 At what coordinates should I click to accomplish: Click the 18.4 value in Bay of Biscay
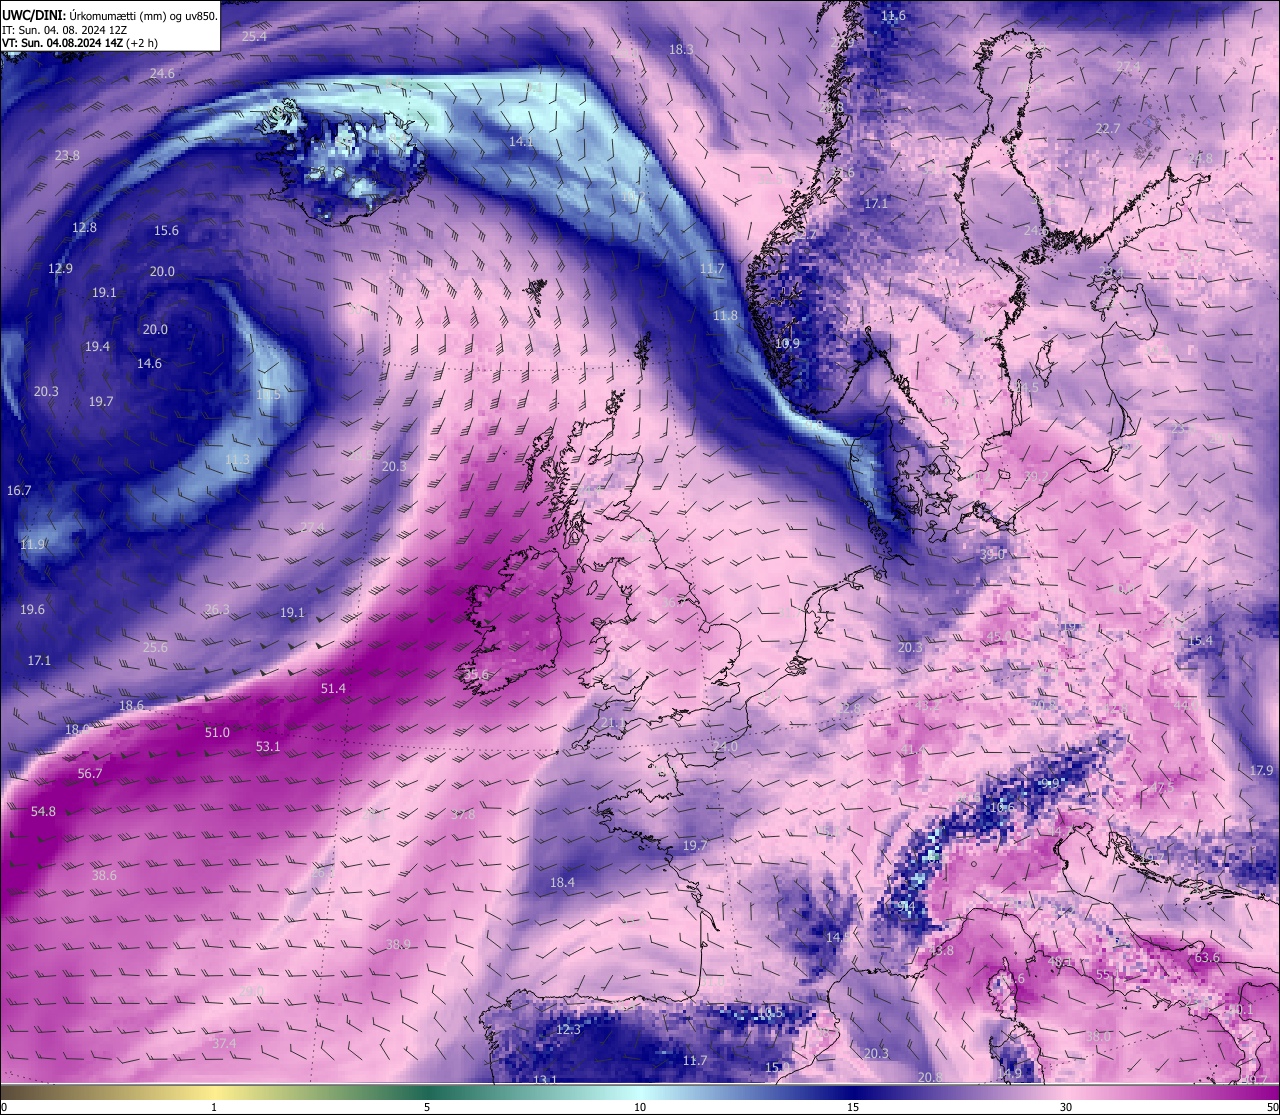tap(562, 882)
